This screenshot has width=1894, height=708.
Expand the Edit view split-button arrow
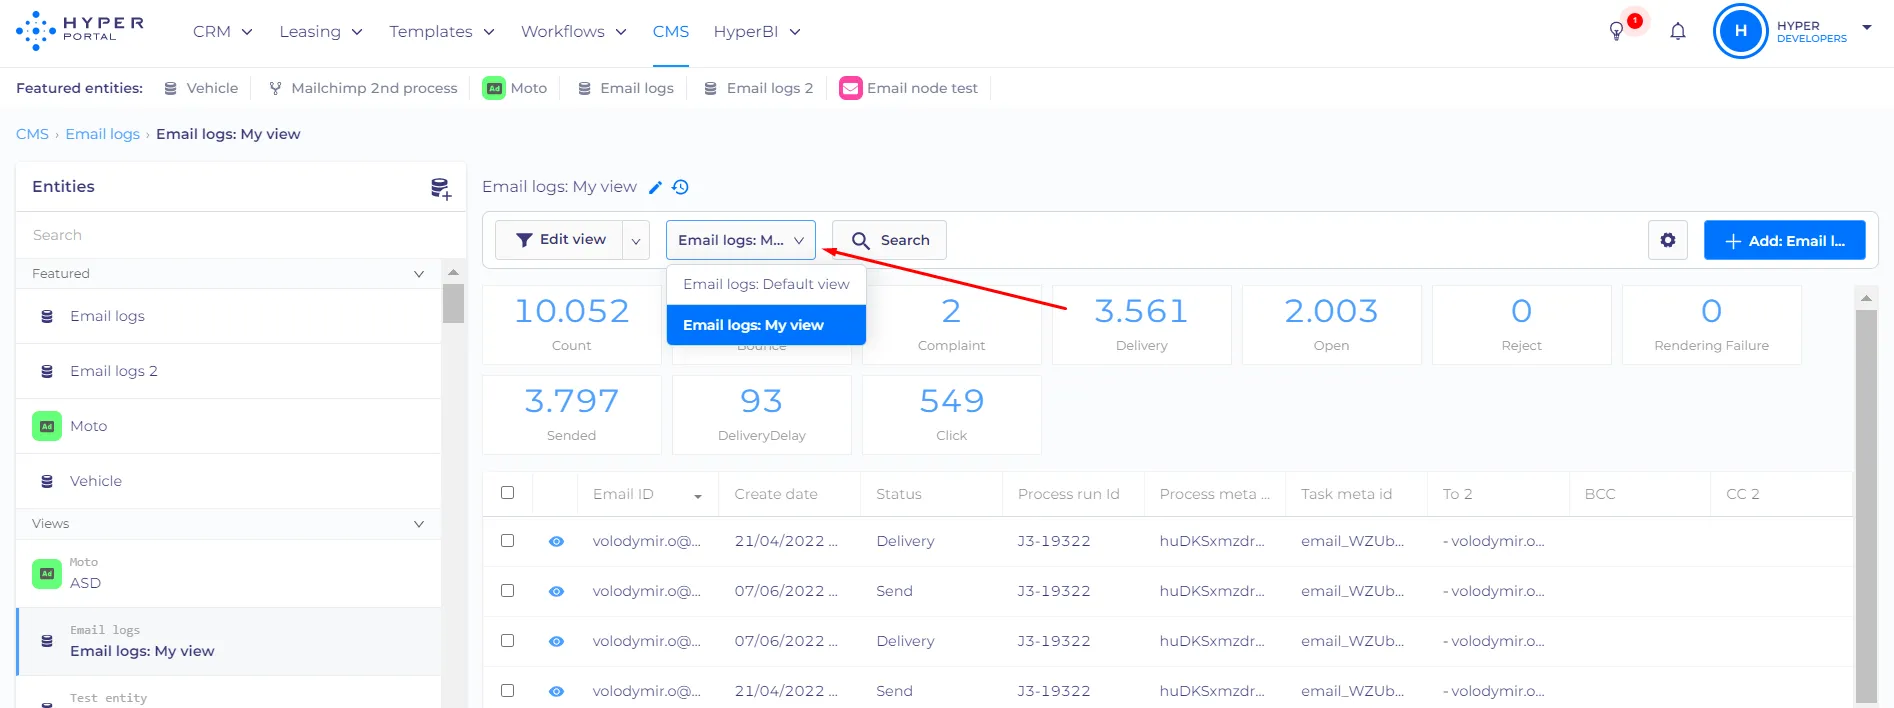[636, 240]
